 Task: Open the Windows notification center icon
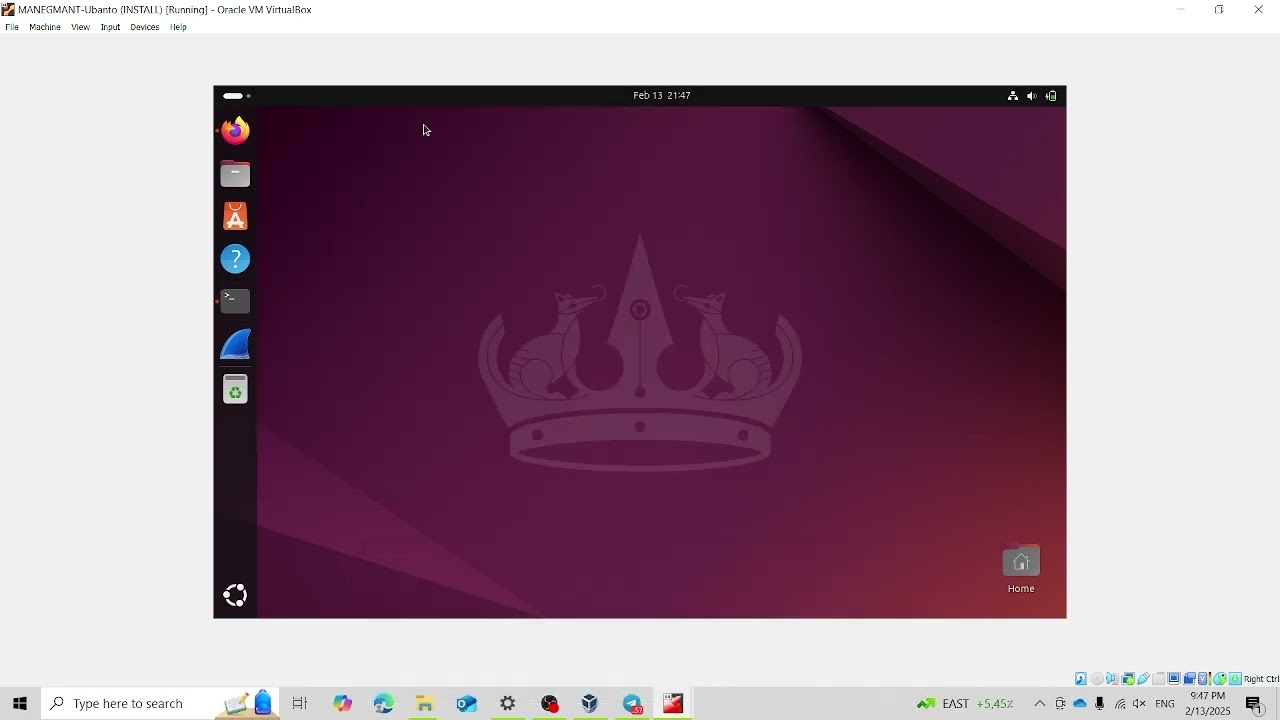(x=1257, y=705)
